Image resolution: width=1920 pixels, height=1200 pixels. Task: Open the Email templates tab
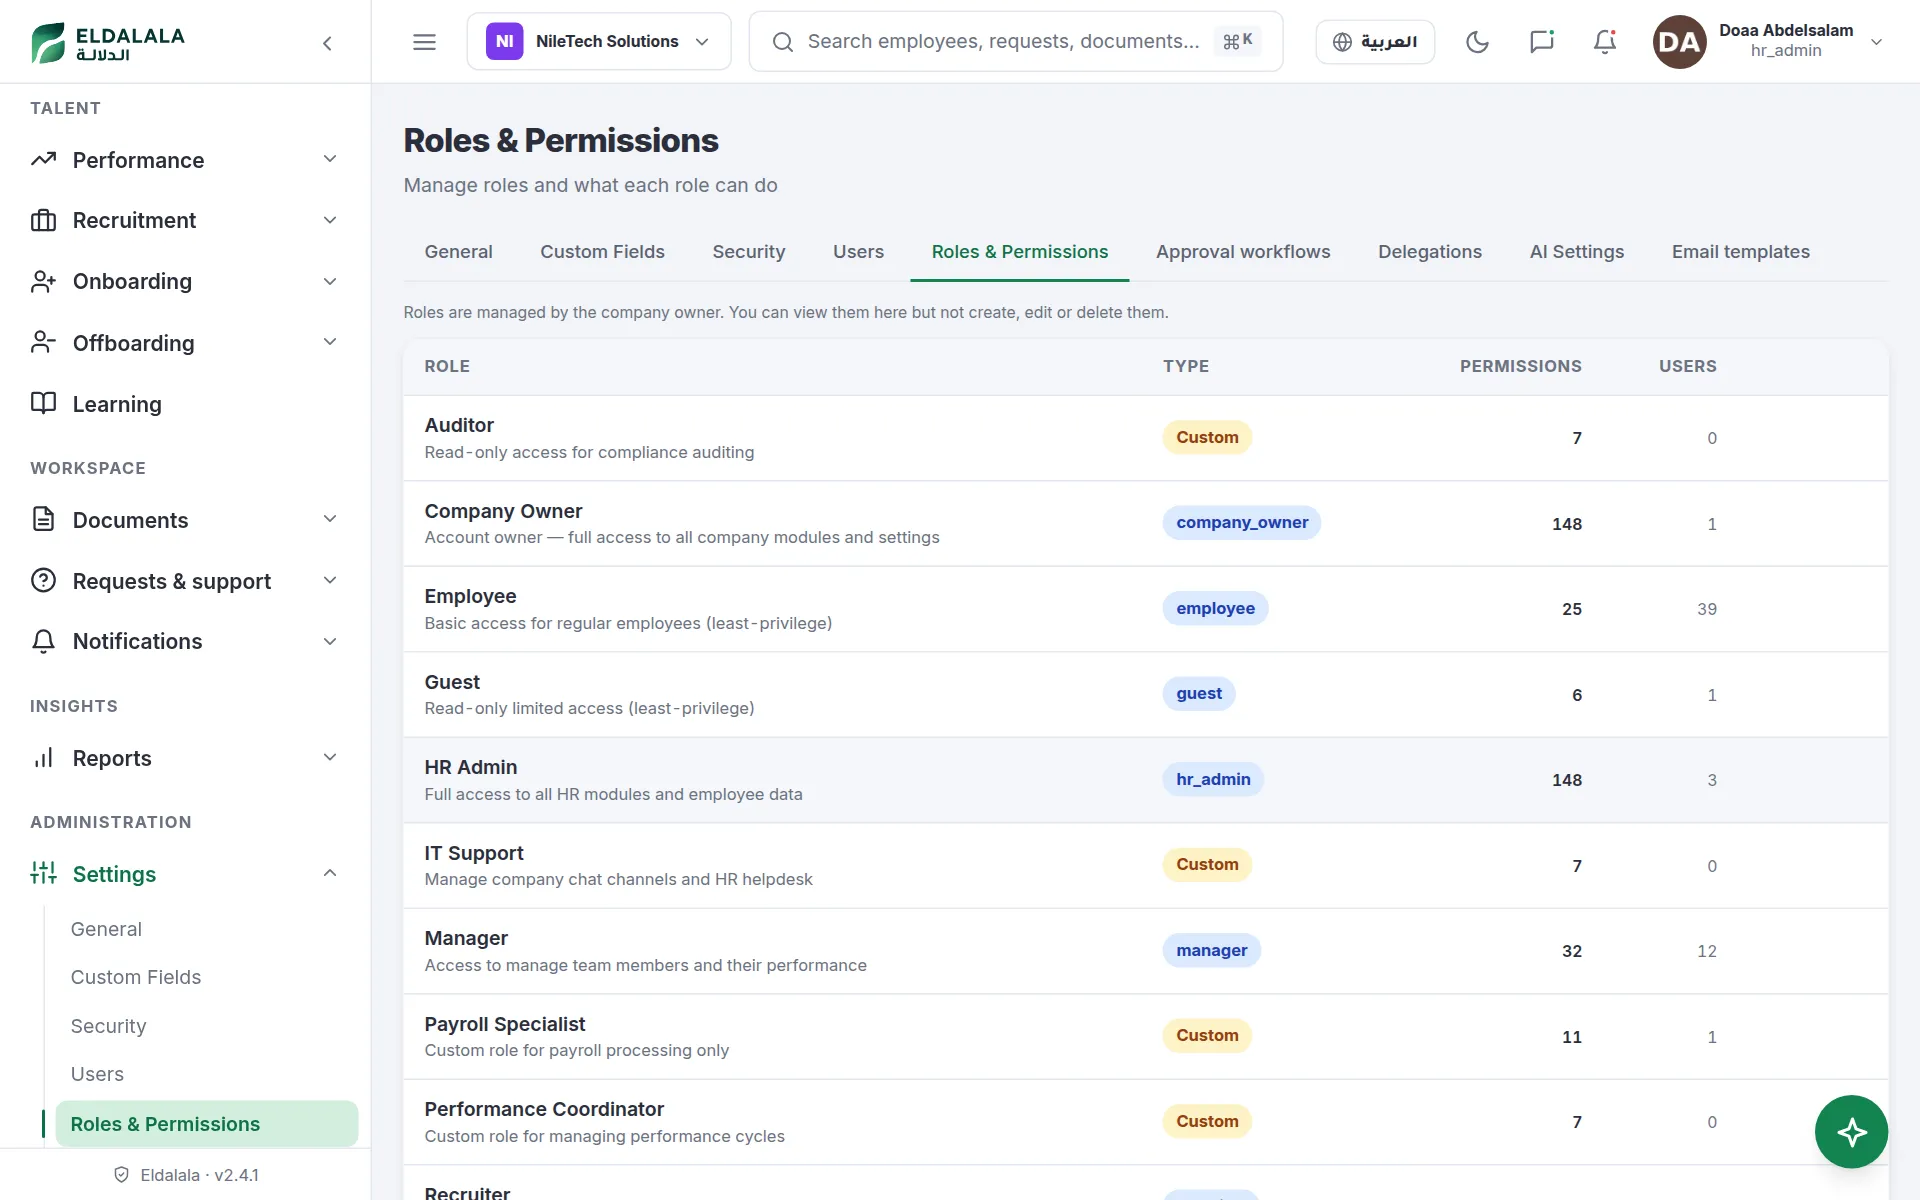[1740, 252]
